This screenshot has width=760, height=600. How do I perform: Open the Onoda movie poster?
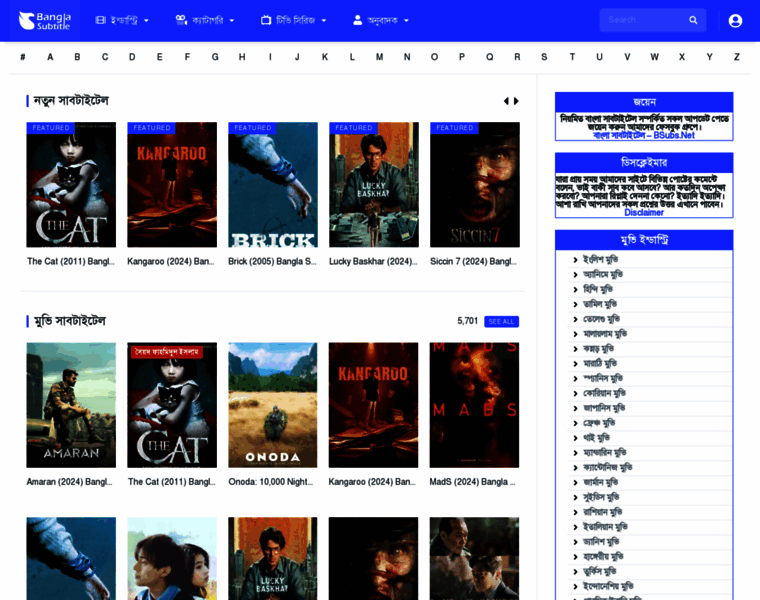coord(273,405)
